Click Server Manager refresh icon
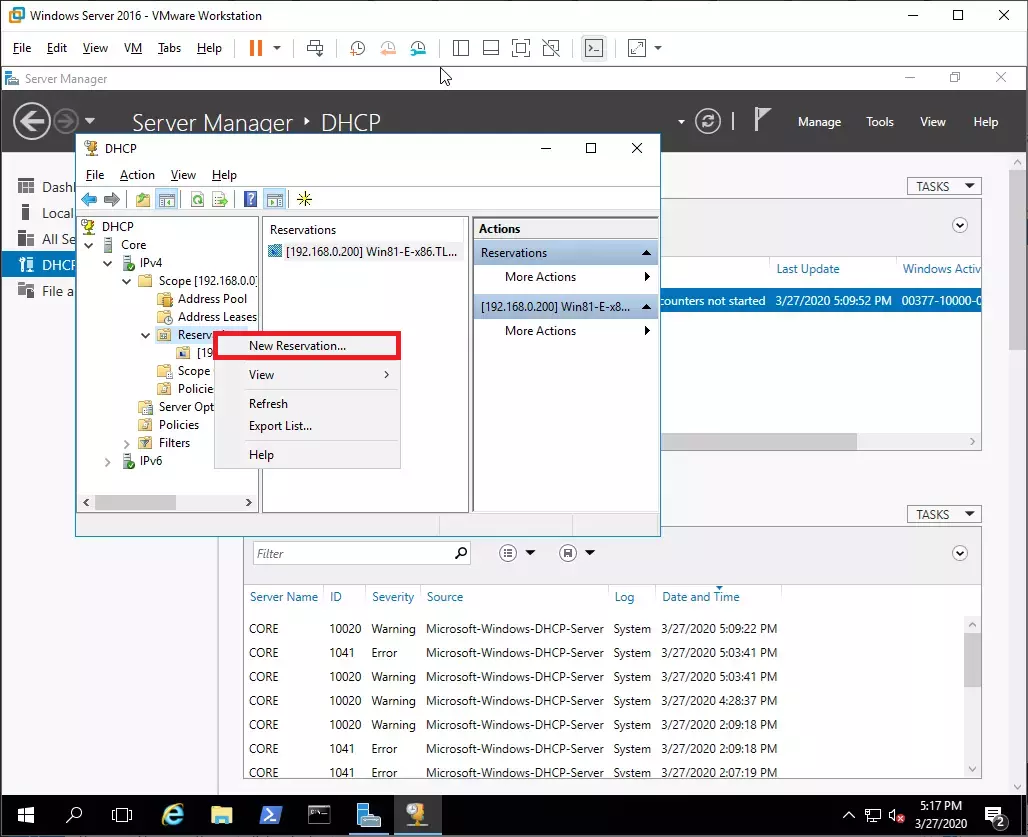 pos(708,121)
